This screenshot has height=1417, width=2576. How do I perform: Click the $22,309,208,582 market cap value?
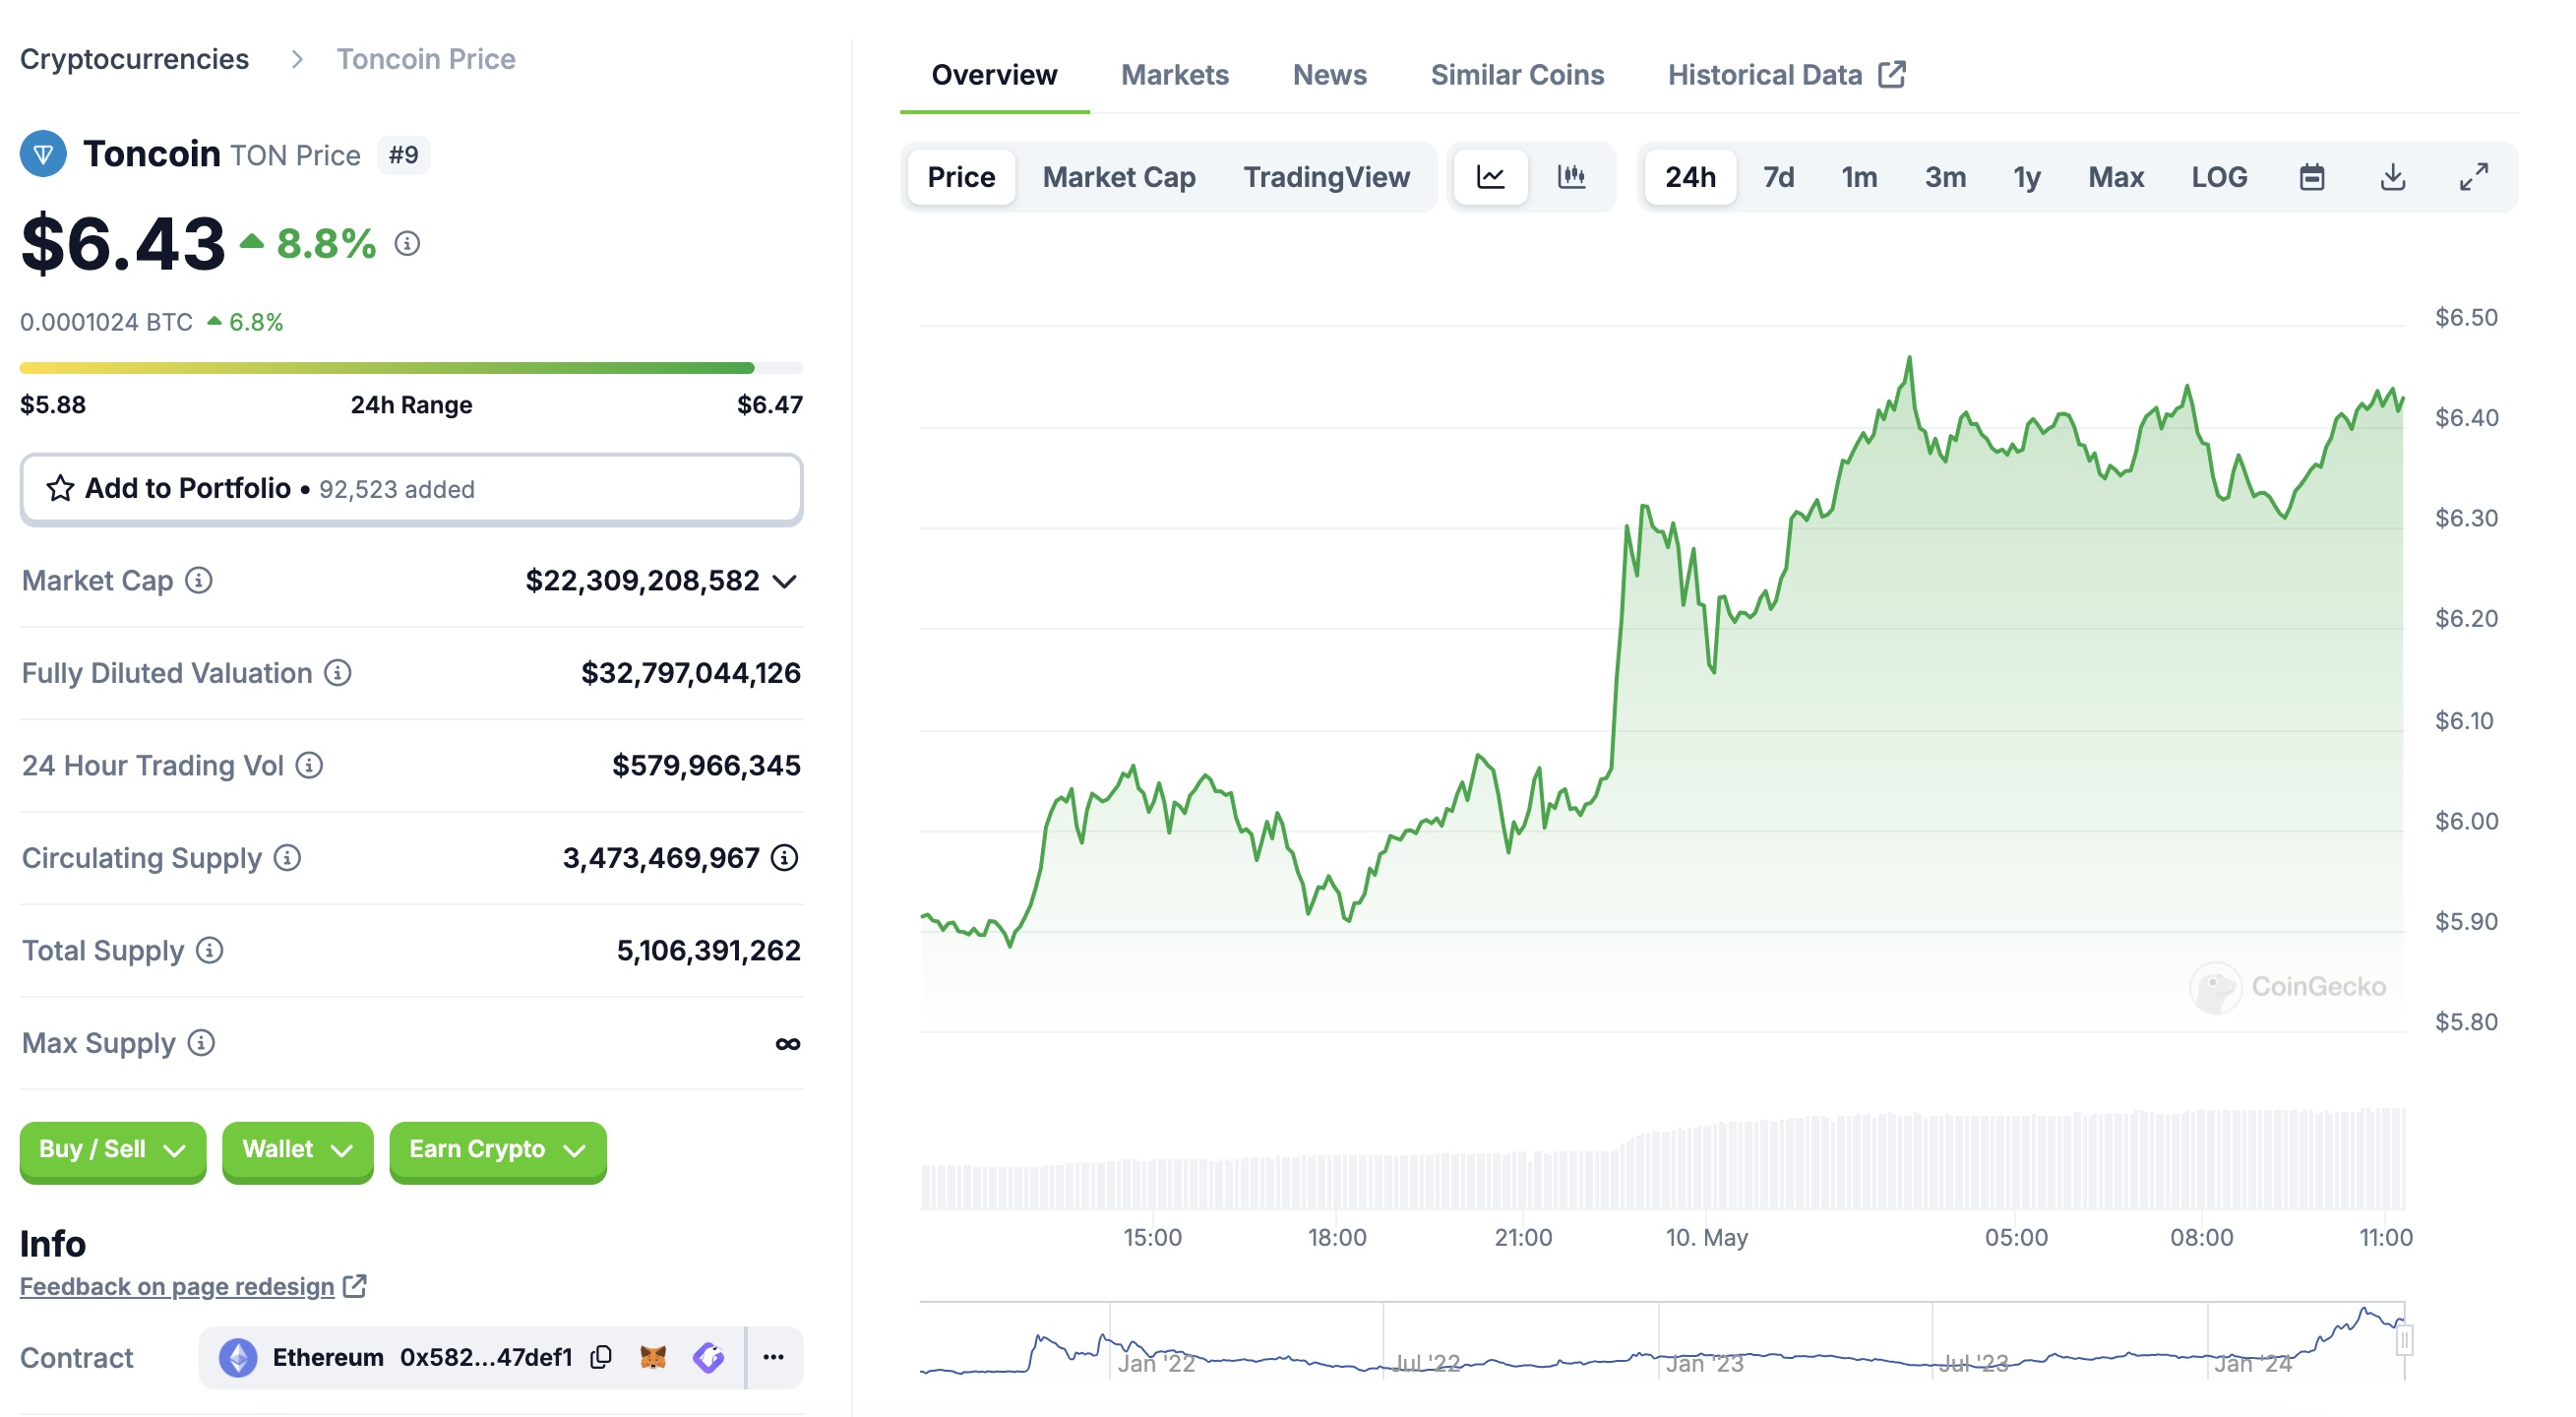coord(642,581)
